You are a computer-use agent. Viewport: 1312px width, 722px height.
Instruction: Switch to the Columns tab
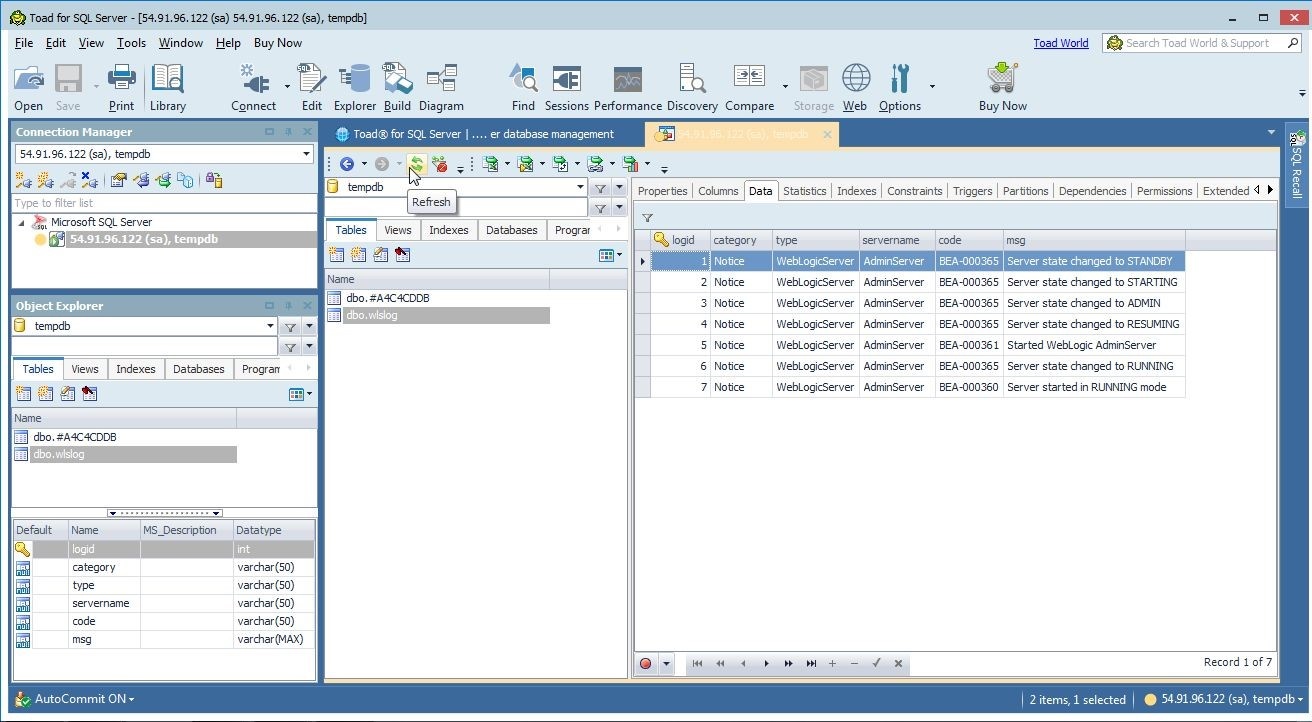click(x=718, y=191)
